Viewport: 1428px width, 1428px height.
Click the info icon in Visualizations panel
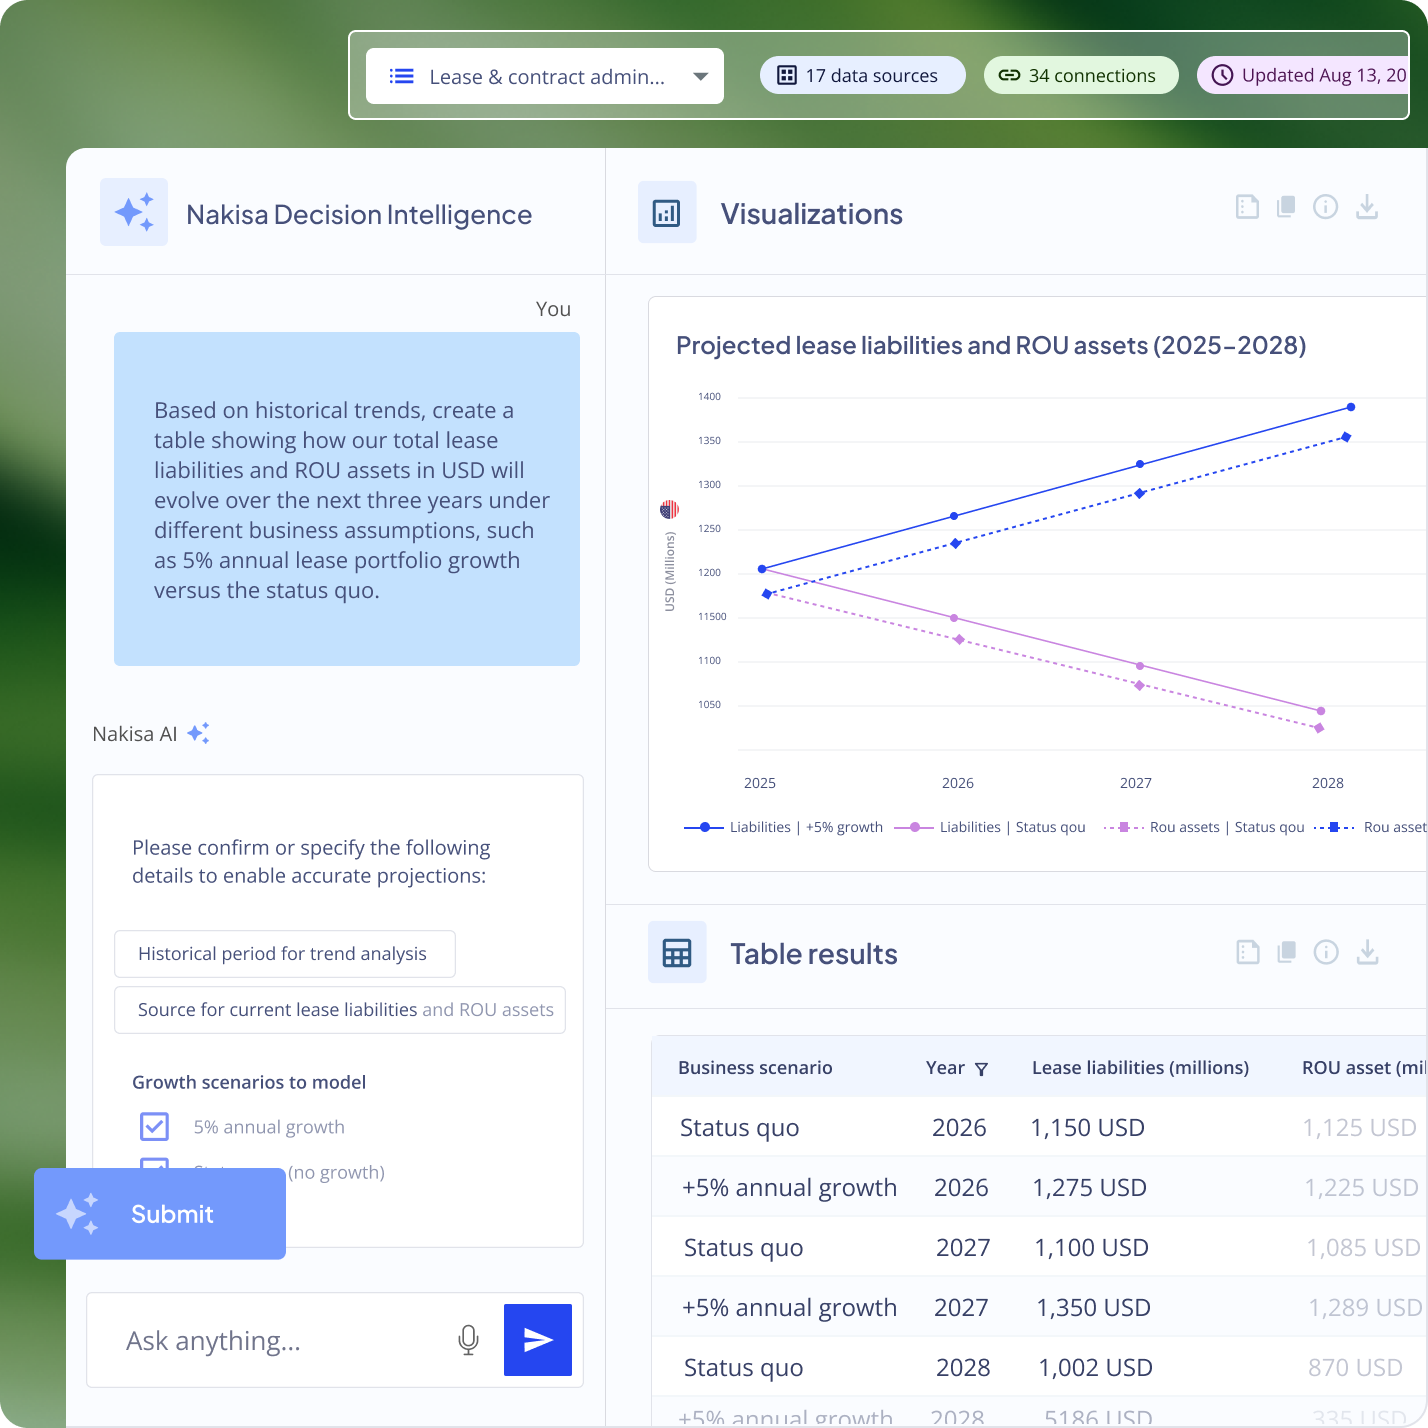1326,207
